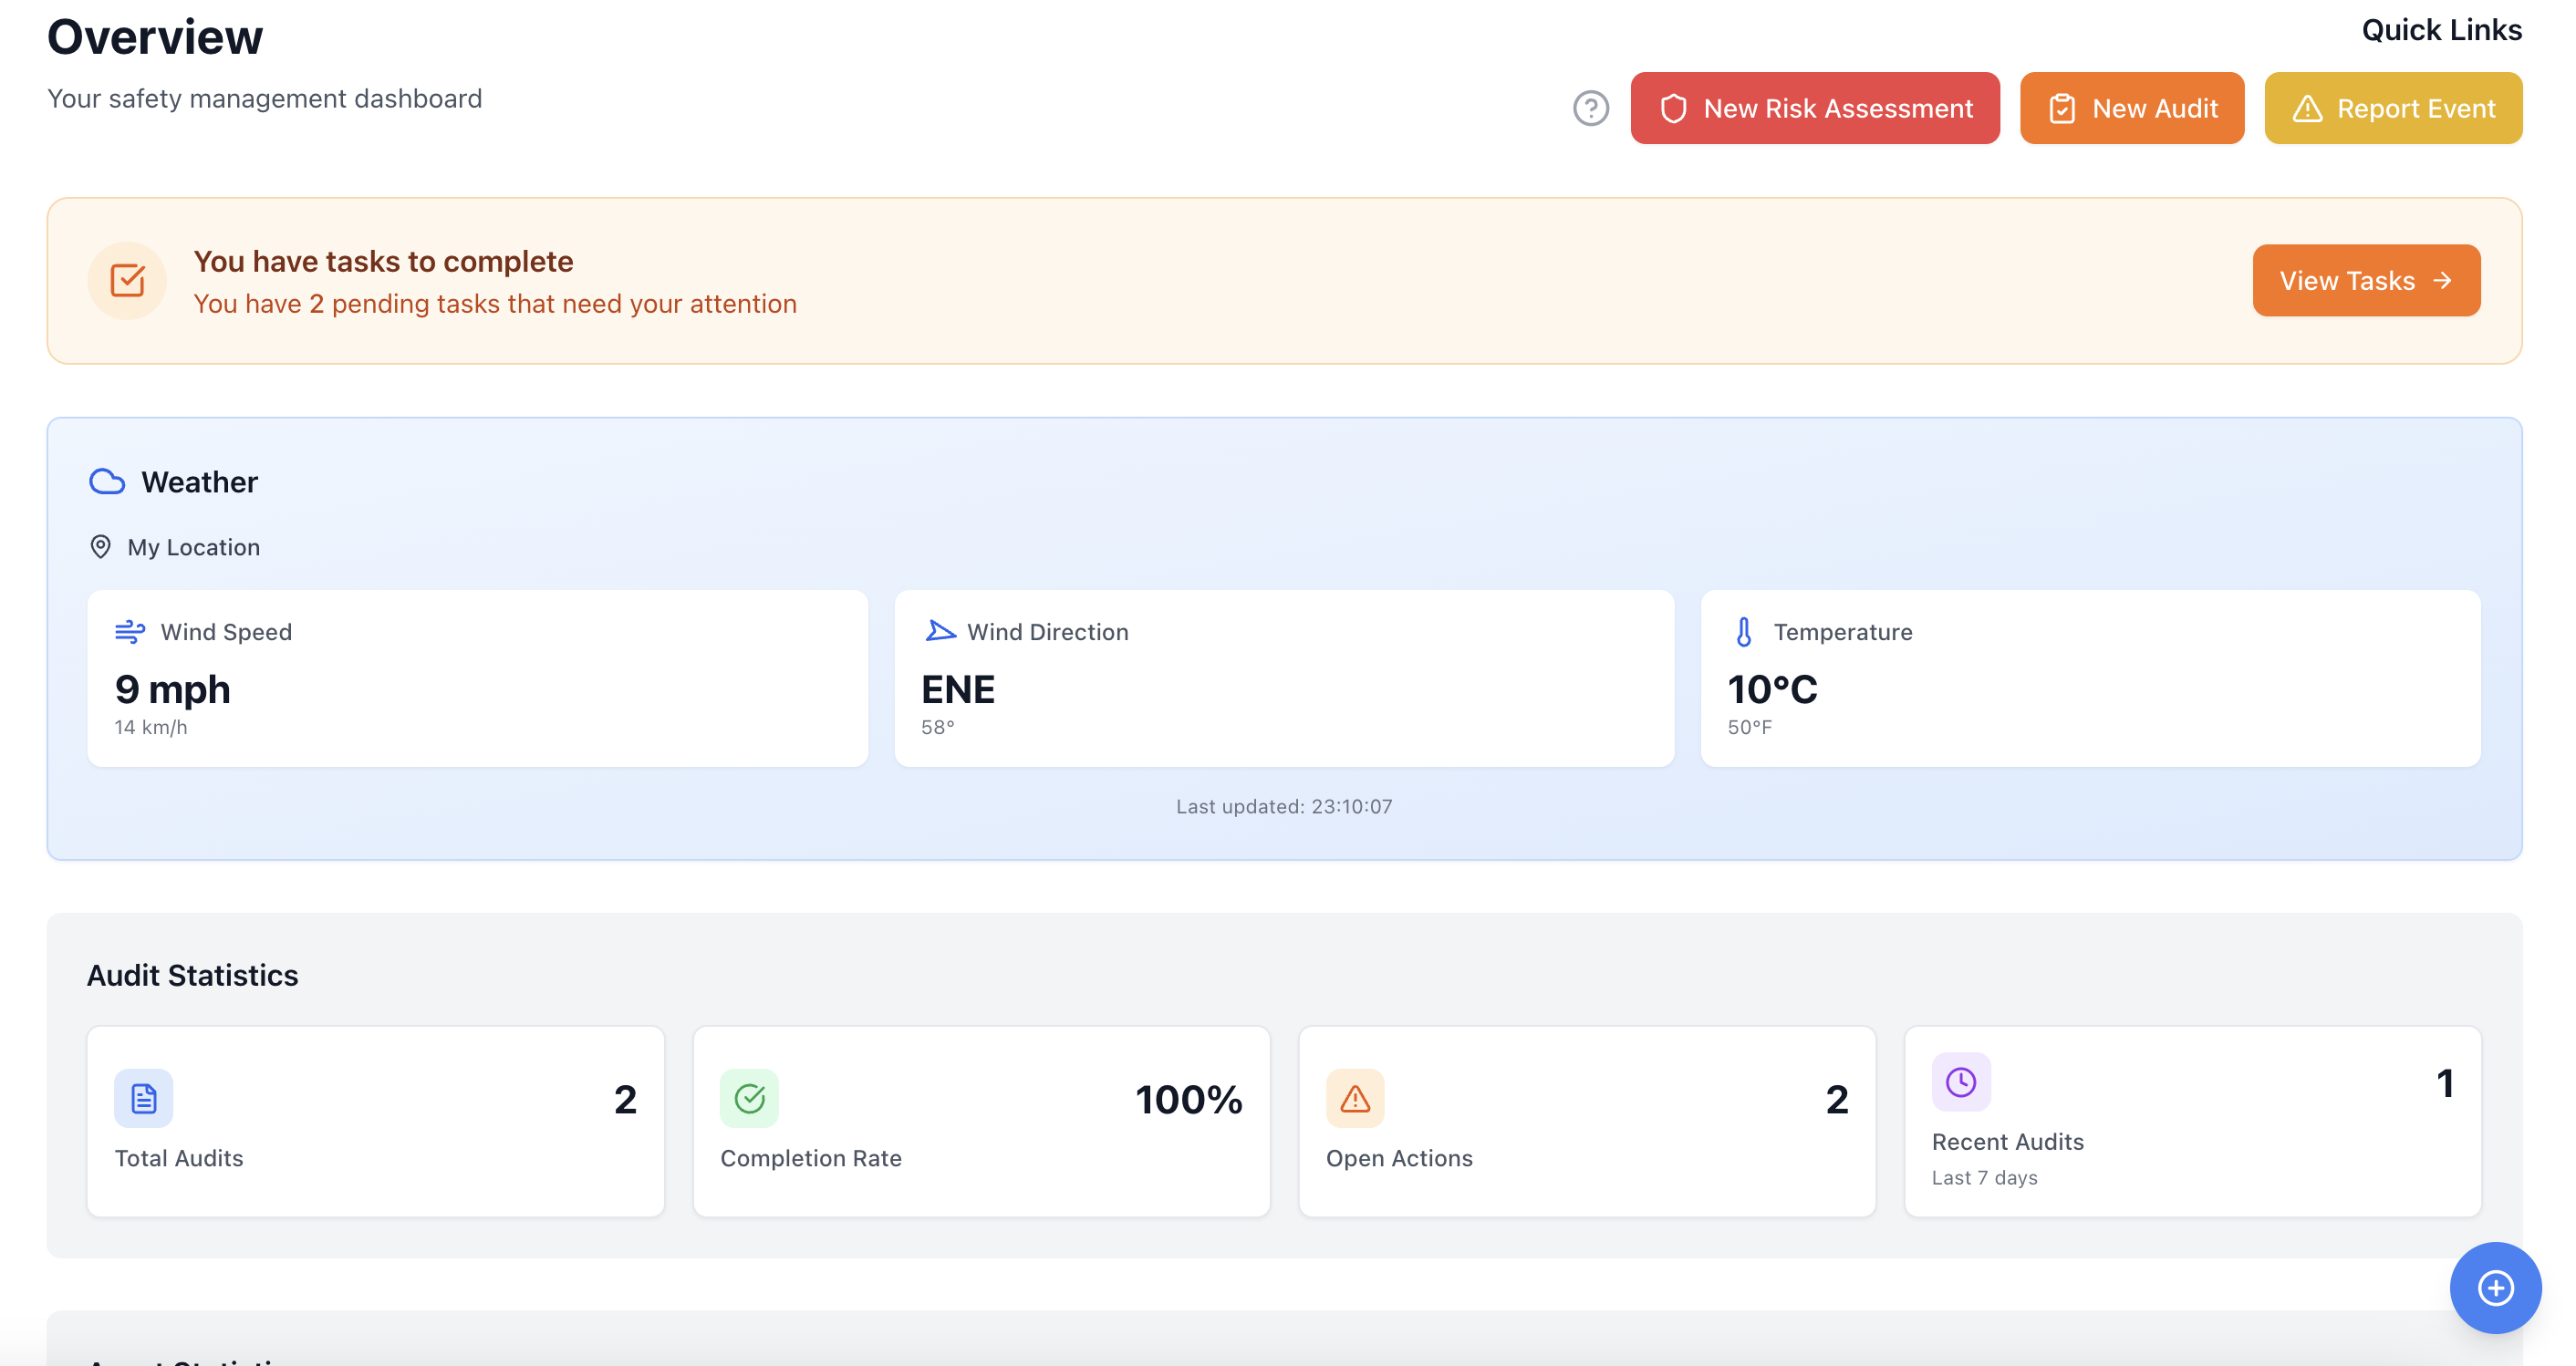
Task: Click the shield icon on New Risk Assessment
Action: [1676, 108]
